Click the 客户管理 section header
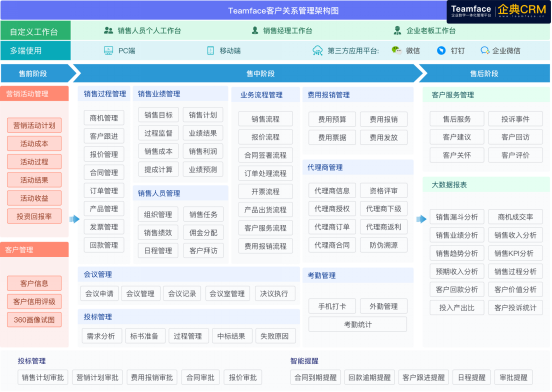The image size is (552, 392). click(34, 250)
